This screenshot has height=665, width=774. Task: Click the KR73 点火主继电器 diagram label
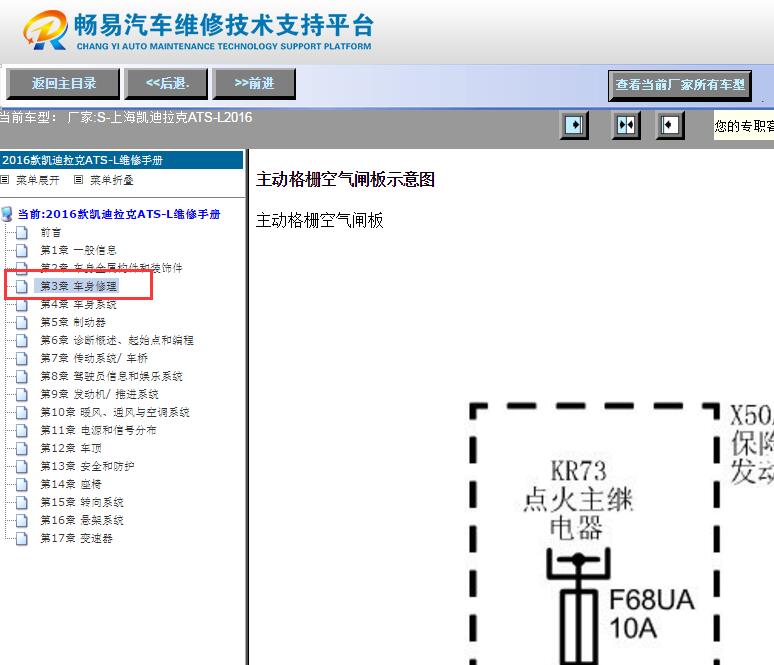(x=577, y=499)
